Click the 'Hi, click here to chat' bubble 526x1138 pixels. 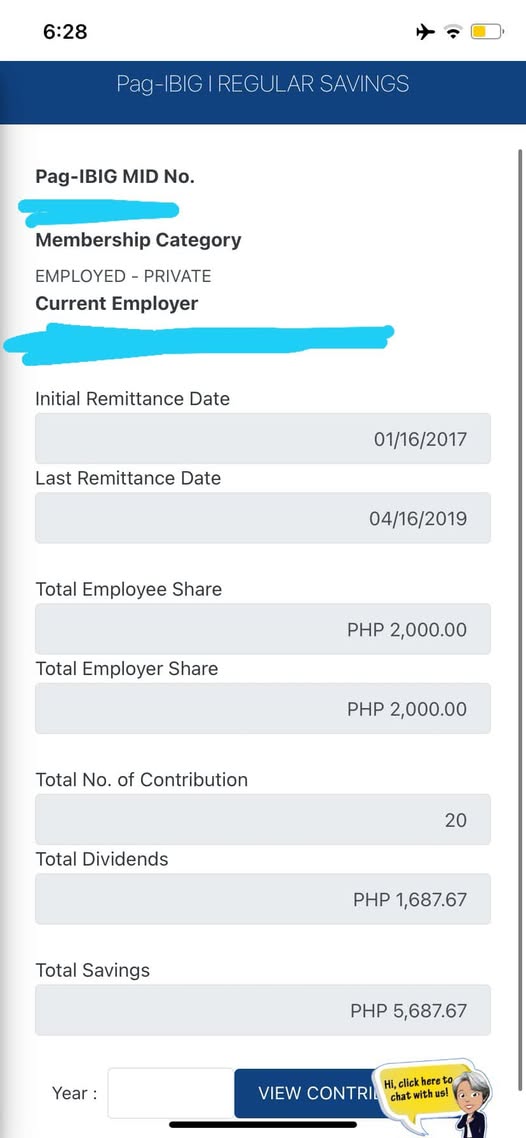point(416,1089)
